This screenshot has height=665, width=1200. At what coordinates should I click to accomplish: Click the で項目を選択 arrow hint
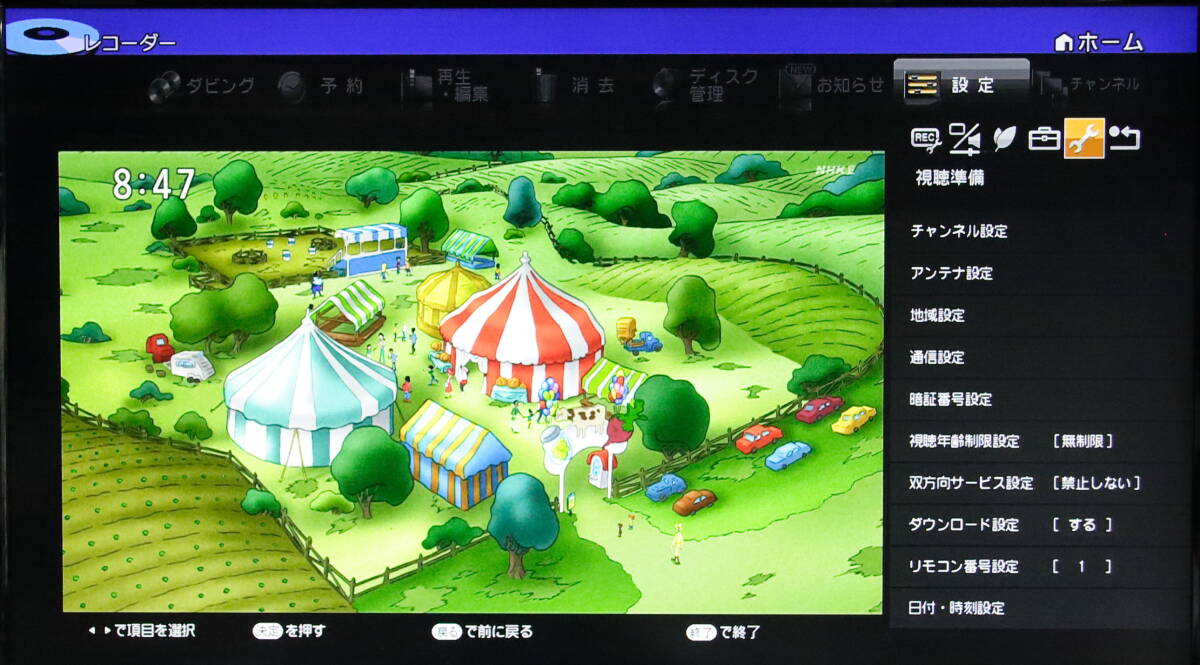point(141,632)
